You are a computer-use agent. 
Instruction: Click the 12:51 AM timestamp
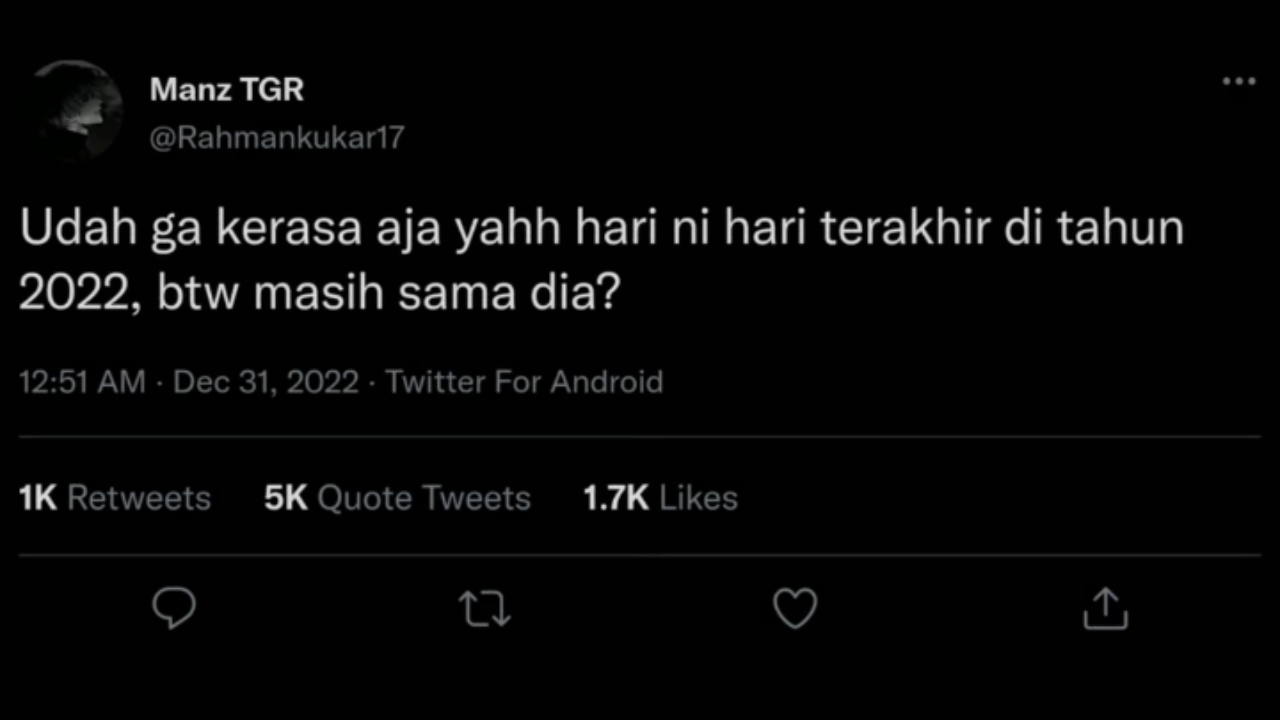(x=83, y=382)
